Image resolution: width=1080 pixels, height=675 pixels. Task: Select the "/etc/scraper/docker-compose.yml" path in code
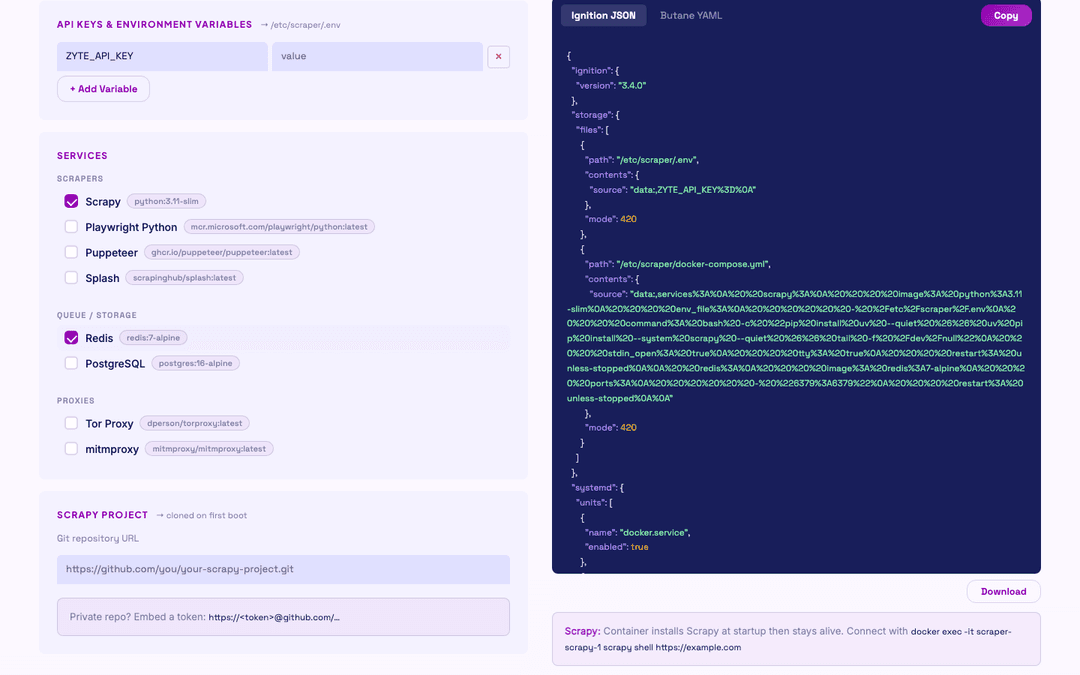click(693, 264)
